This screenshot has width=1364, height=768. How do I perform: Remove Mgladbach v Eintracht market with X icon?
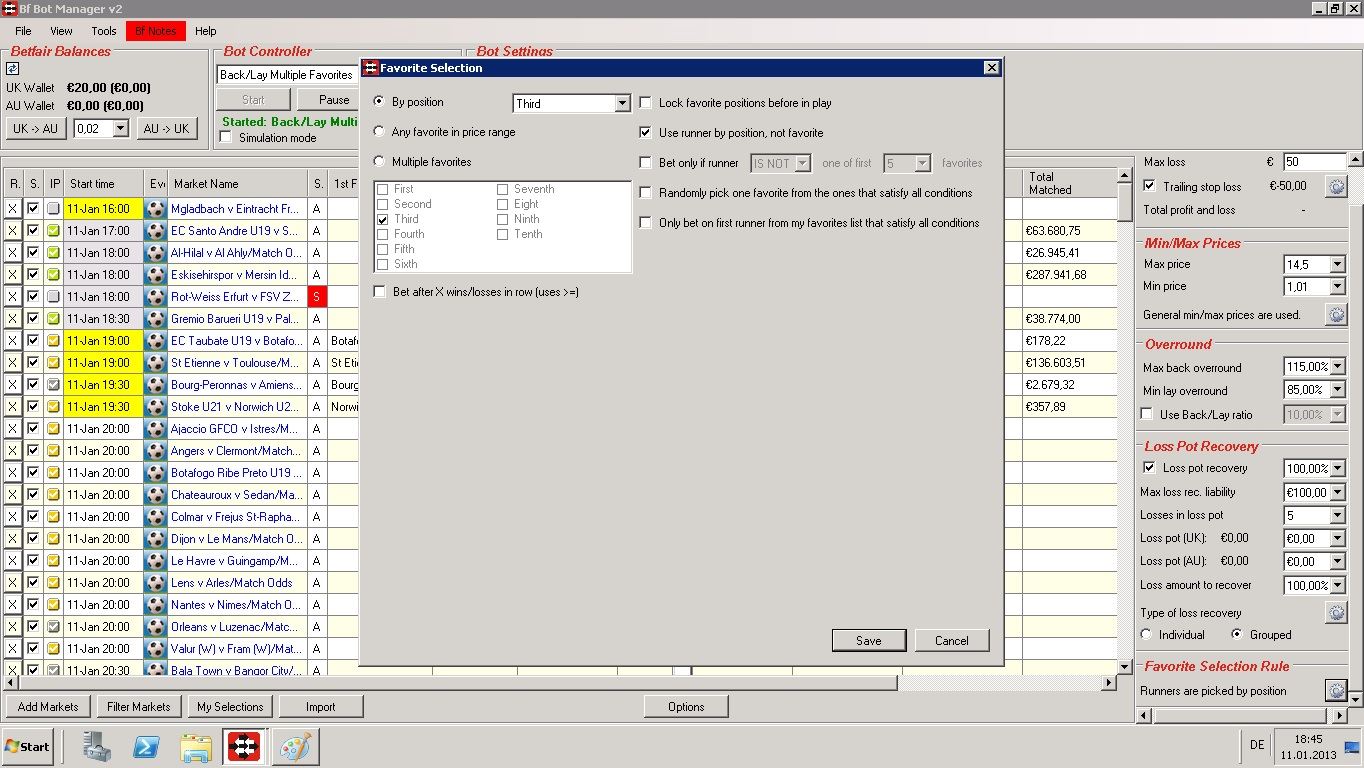pyautogui.click(x=13, y=209)
